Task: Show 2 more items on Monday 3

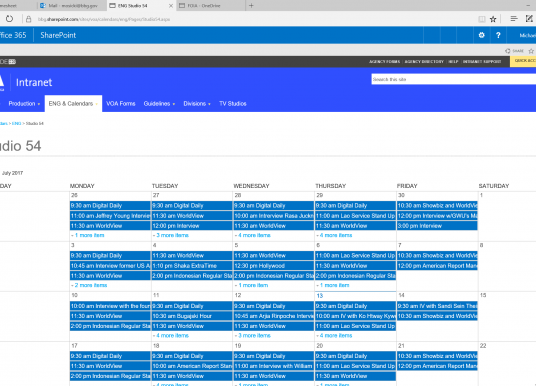Action: (x=89, y=285)
